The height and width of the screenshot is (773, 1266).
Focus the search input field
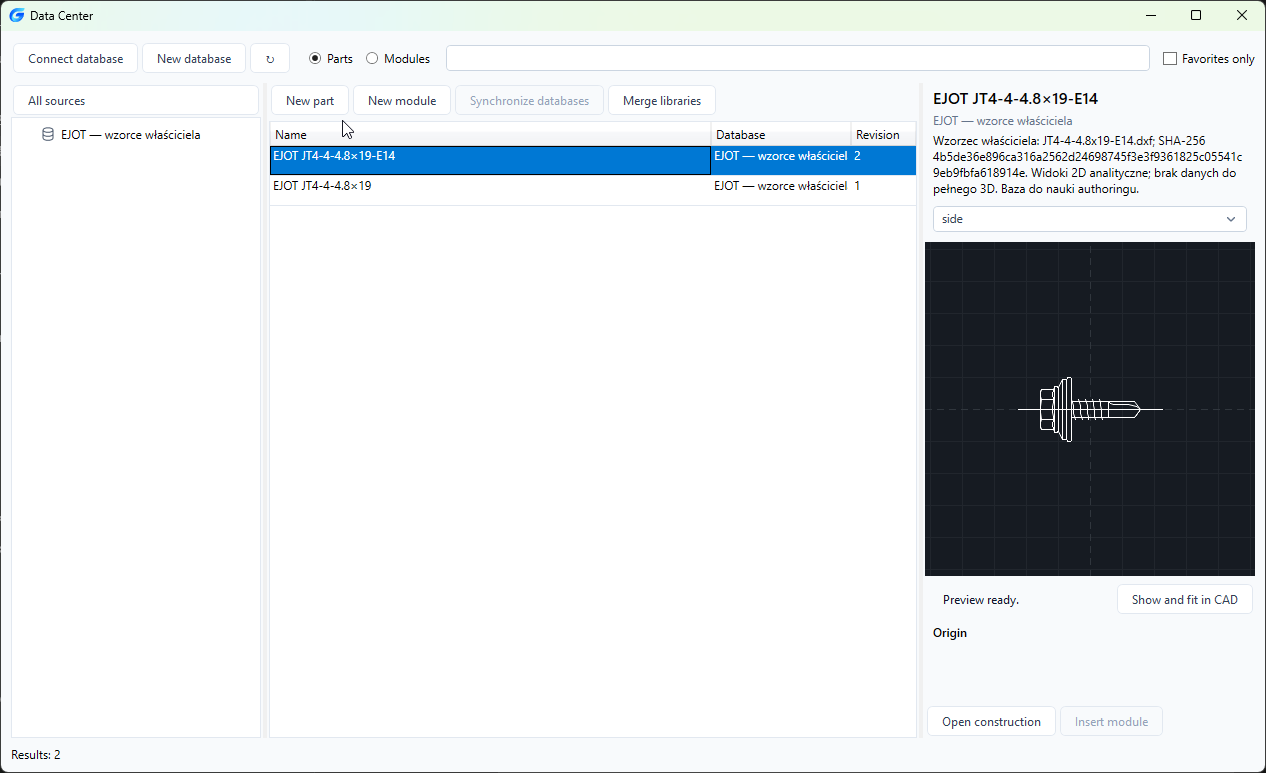[x=798, y=59]
